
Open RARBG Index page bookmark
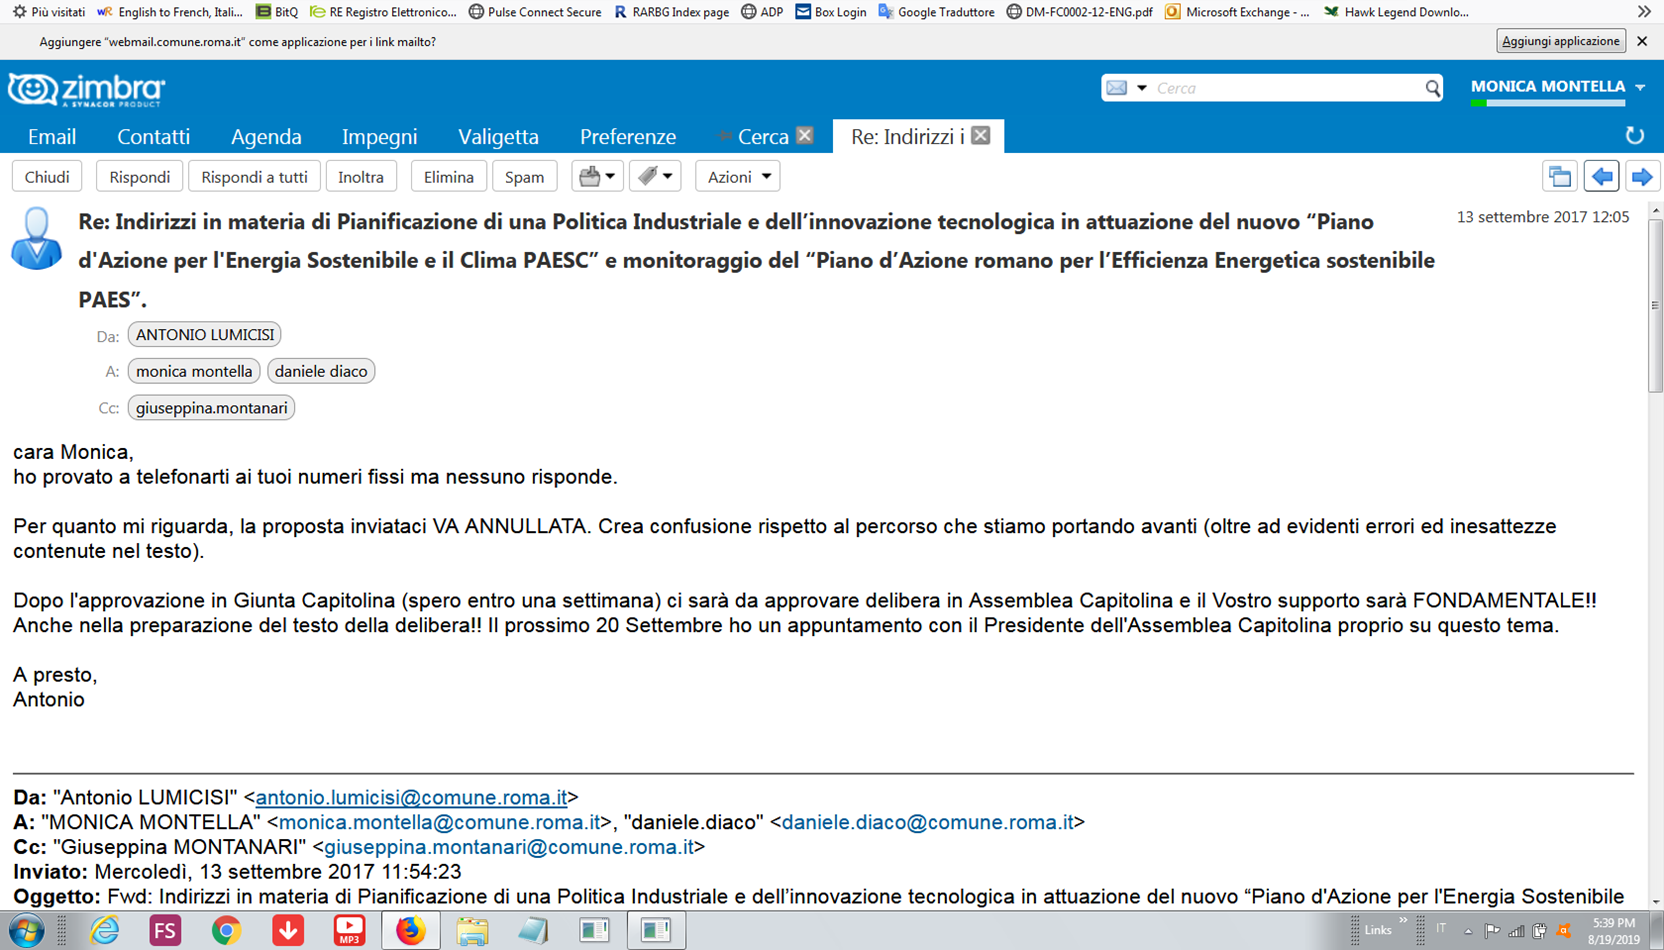pyautogui.click(x=671, y=12)
